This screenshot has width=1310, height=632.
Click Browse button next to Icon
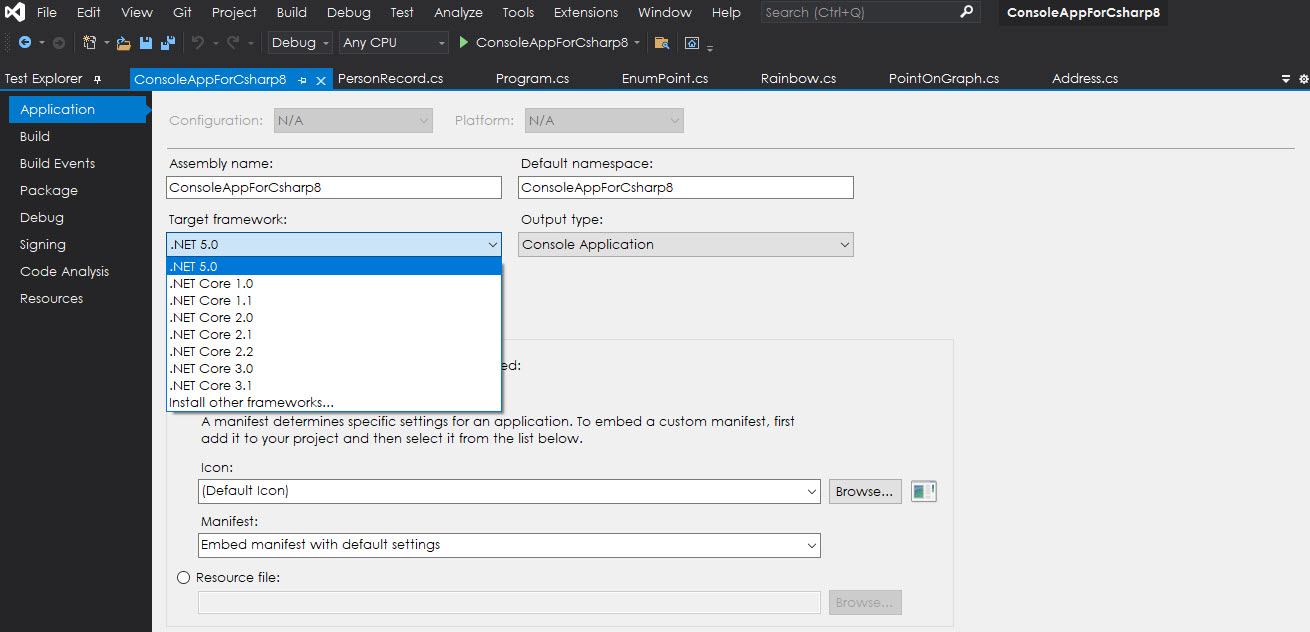[864, 491]
